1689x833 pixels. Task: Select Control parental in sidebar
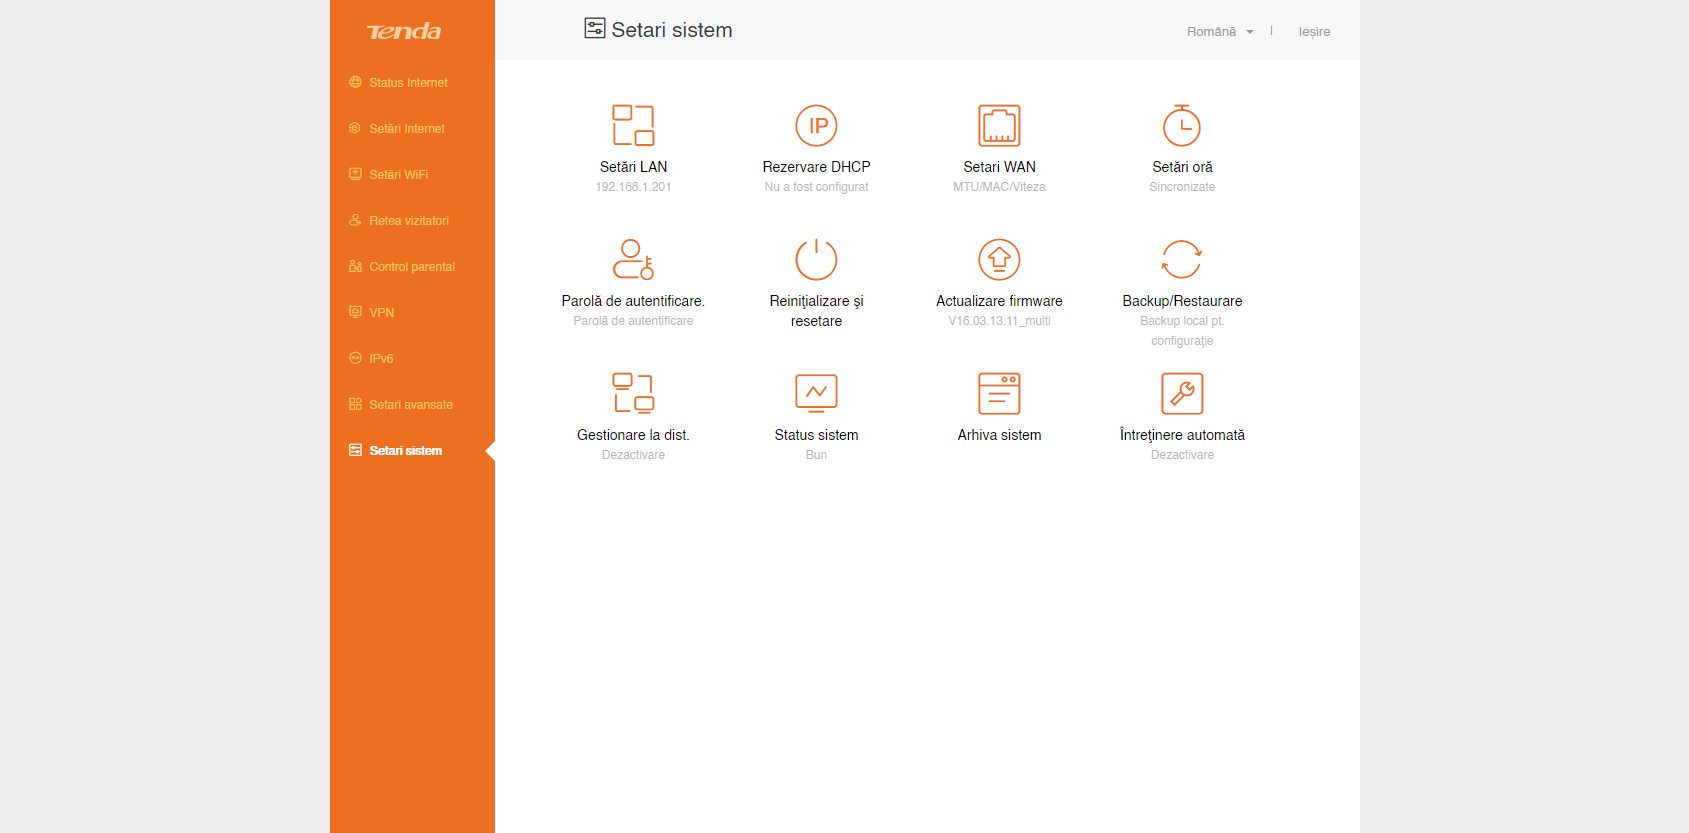411,267
